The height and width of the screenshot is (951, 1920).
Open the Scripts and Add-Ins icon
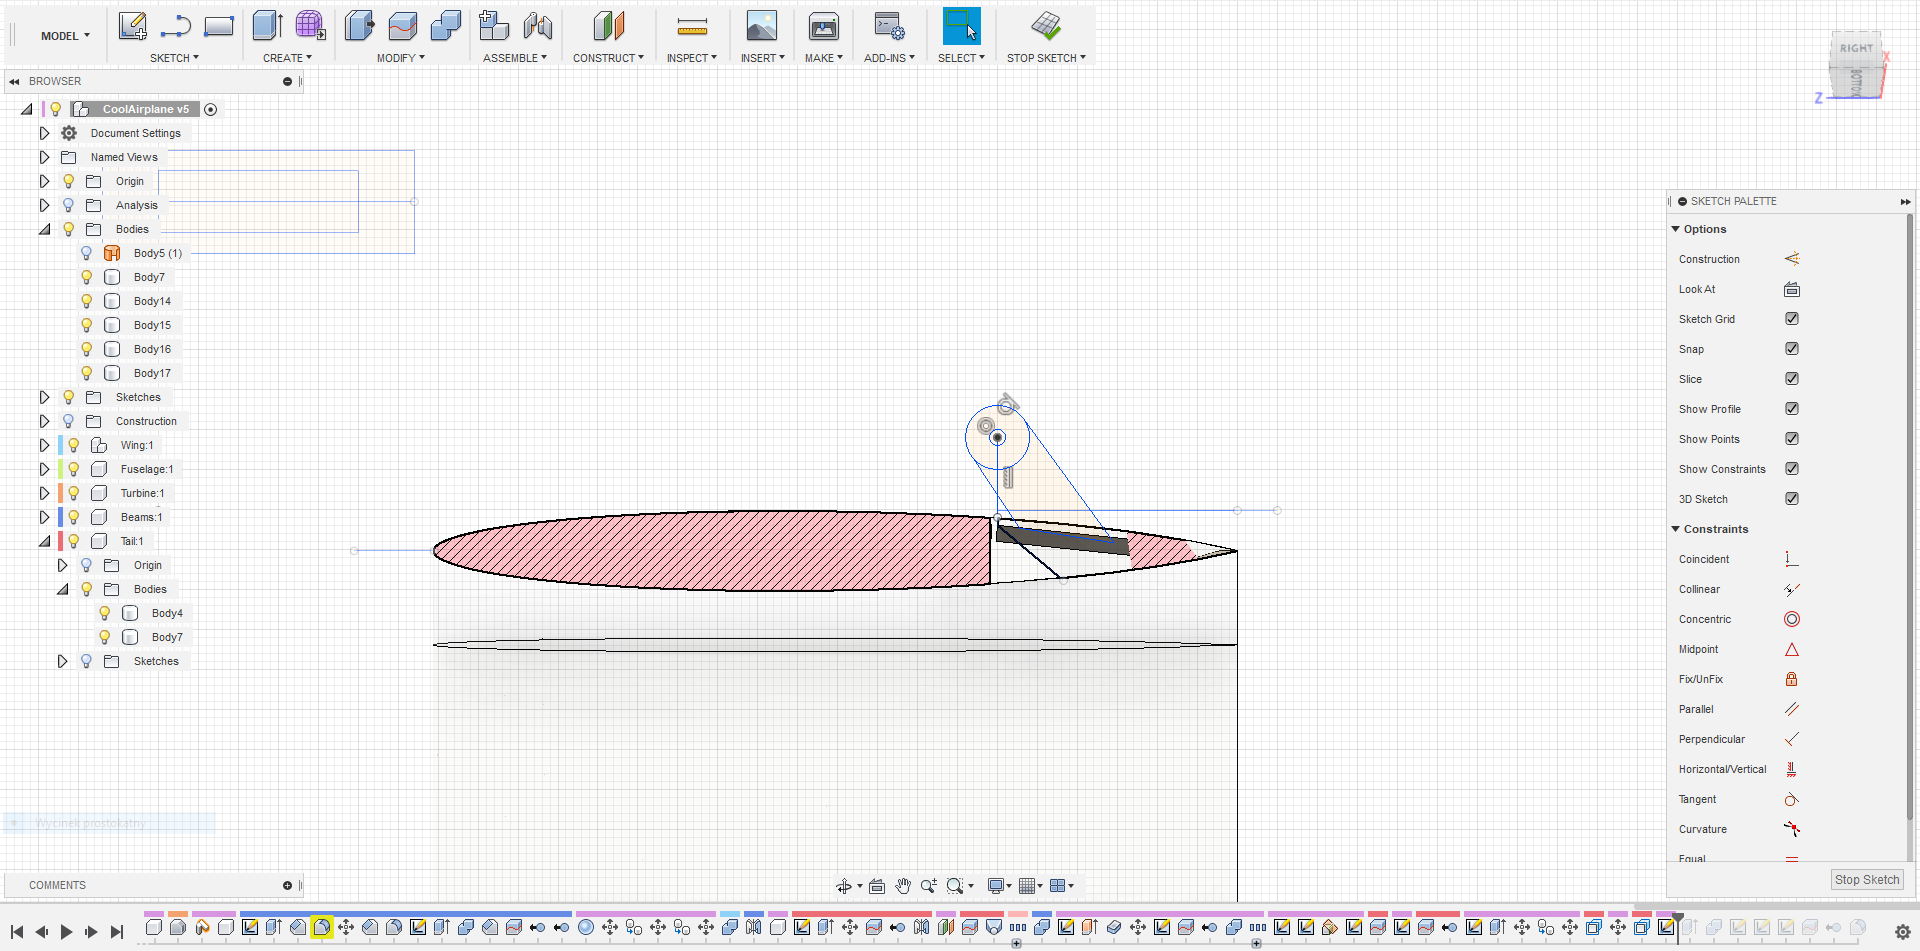click(889, 26)
